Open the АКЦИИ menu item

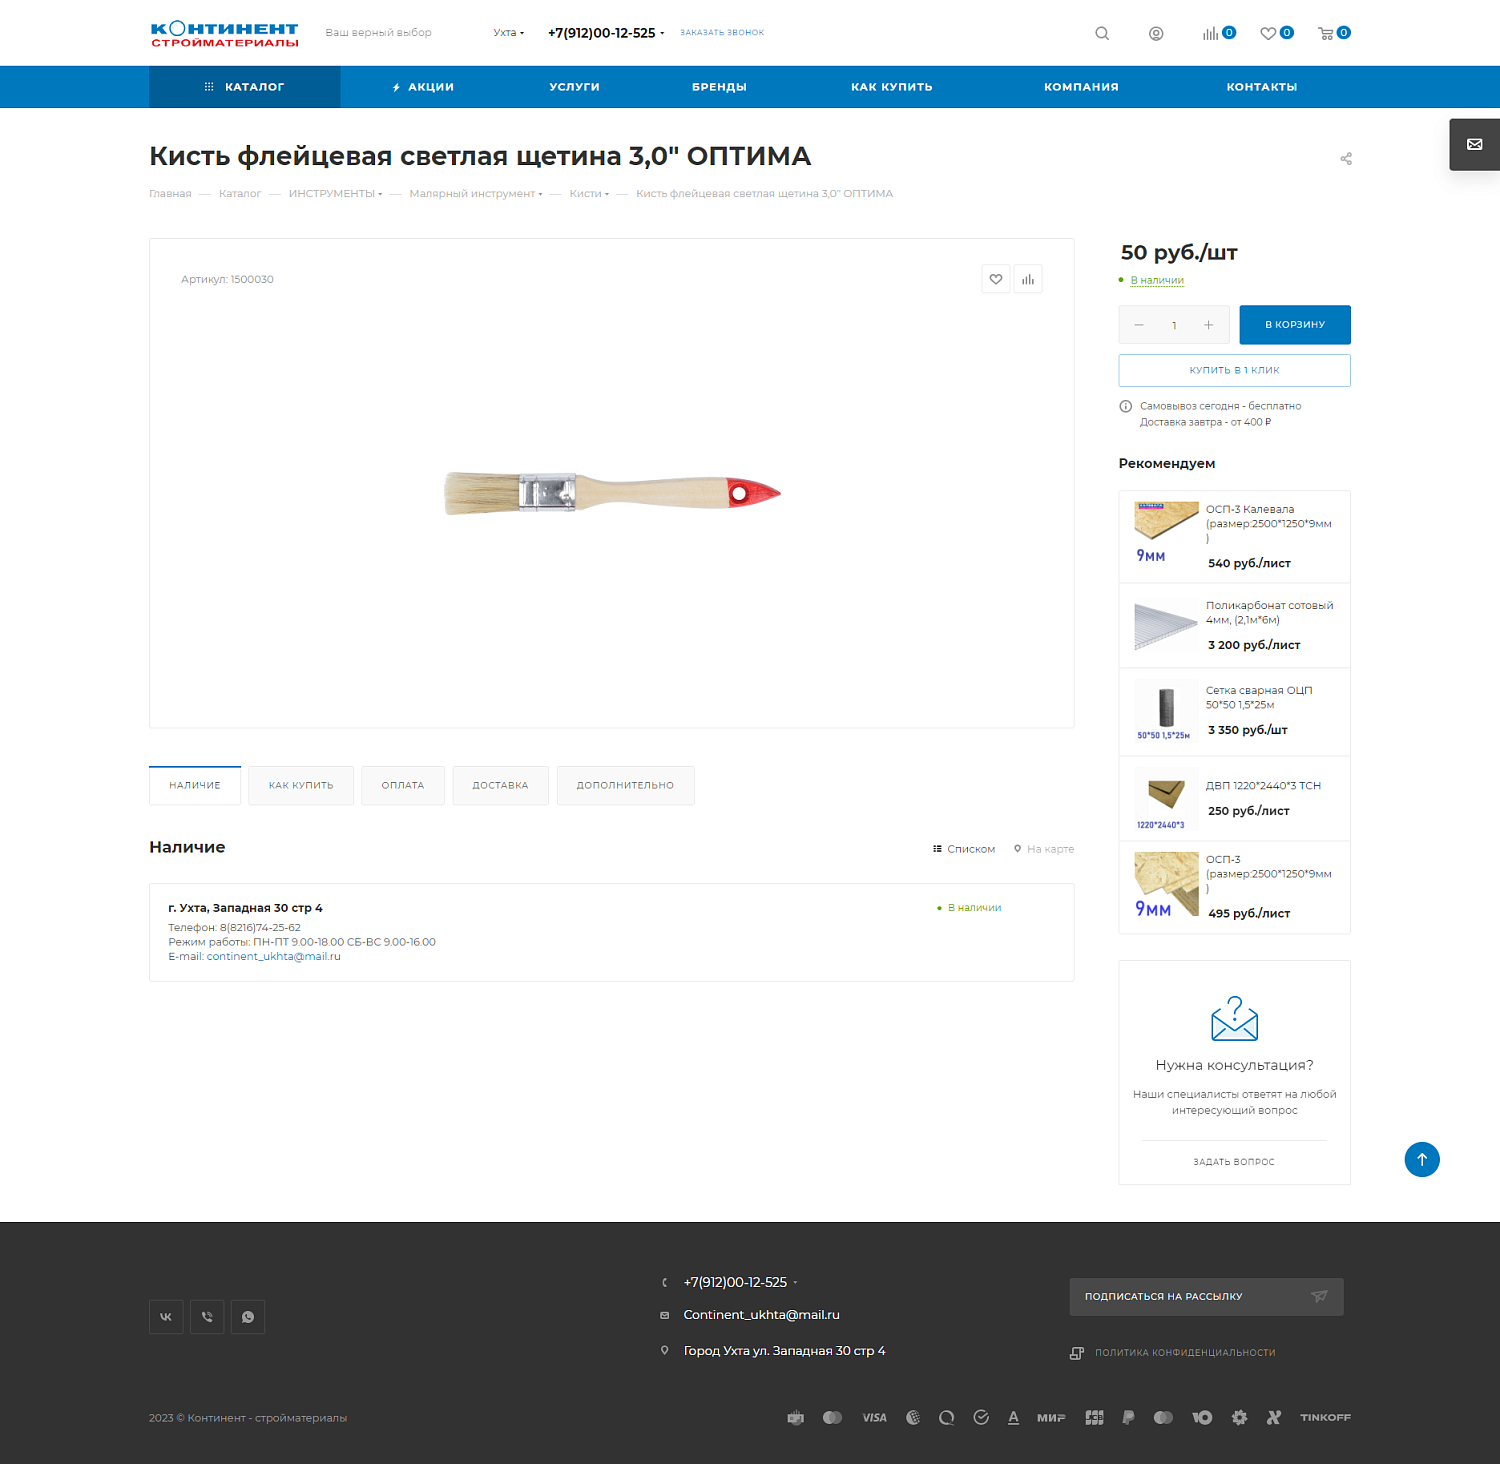point(423,87)
